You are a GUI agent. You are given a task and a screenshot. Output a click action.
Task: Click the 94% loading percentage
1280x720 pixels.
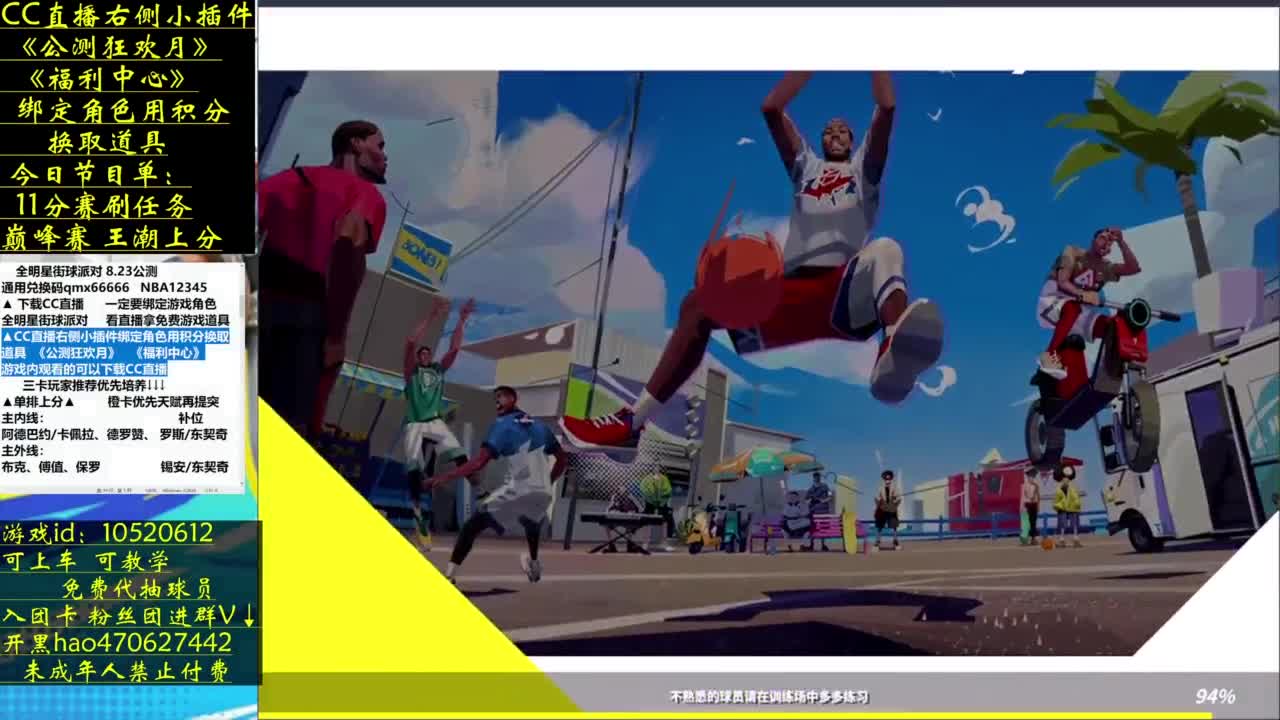(1215, 696)
